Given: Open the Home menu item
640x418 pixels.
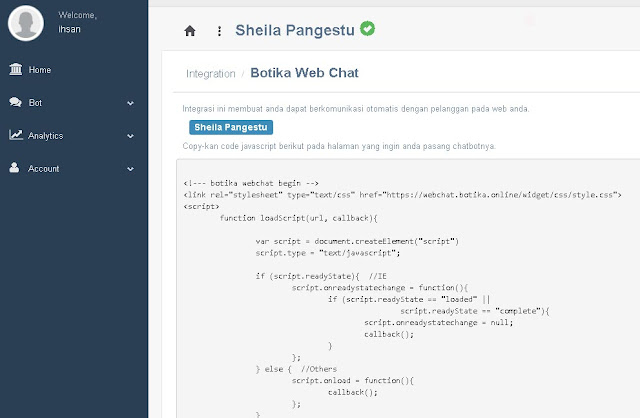Looking at the screenshot, I should (40, 70).
